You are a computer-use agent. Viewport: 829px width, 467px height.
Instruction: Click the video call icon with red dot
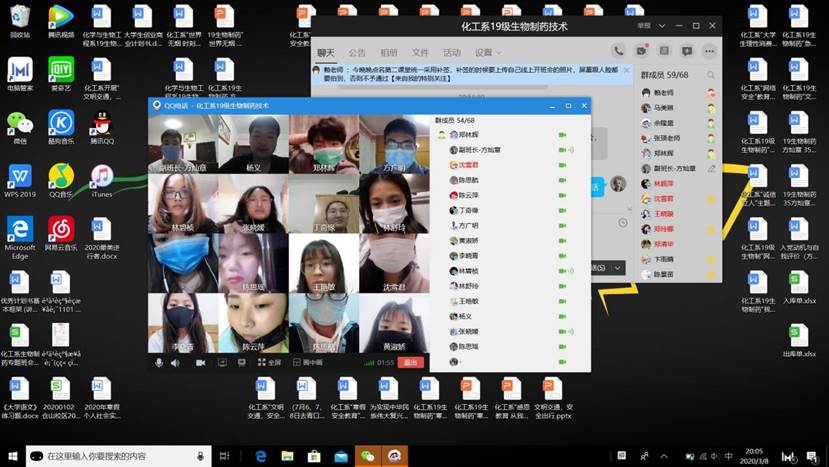pyautogui.click(x=641, y=51)
